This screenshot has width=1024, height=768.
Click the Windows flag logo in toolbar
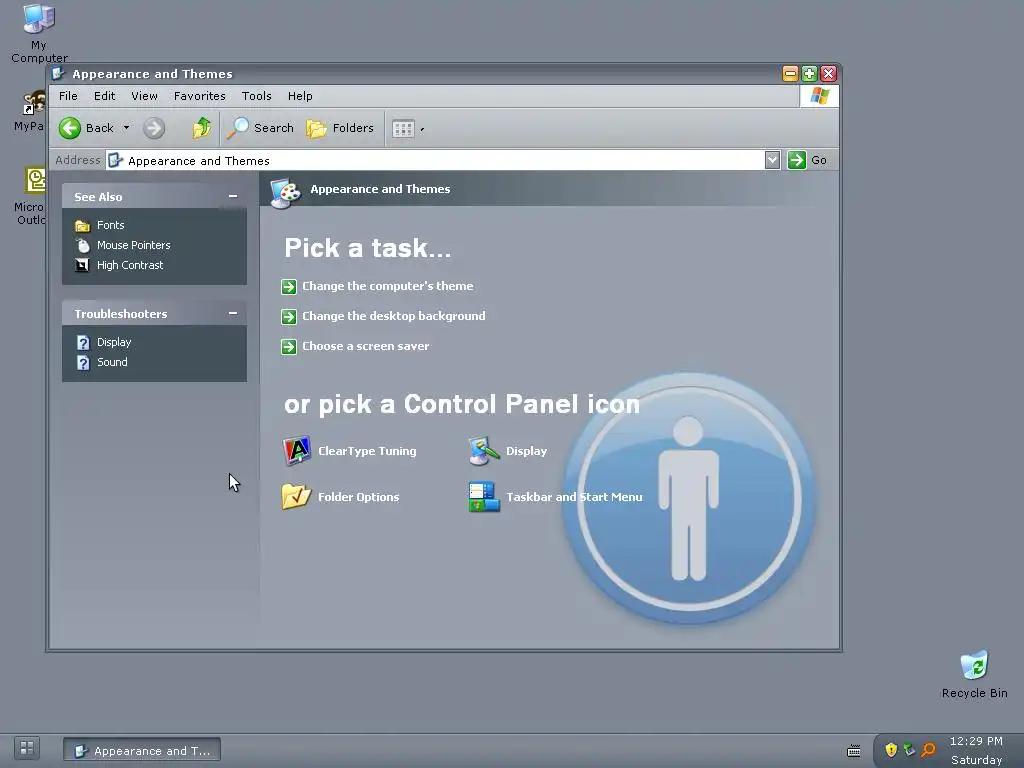[820, 96]
